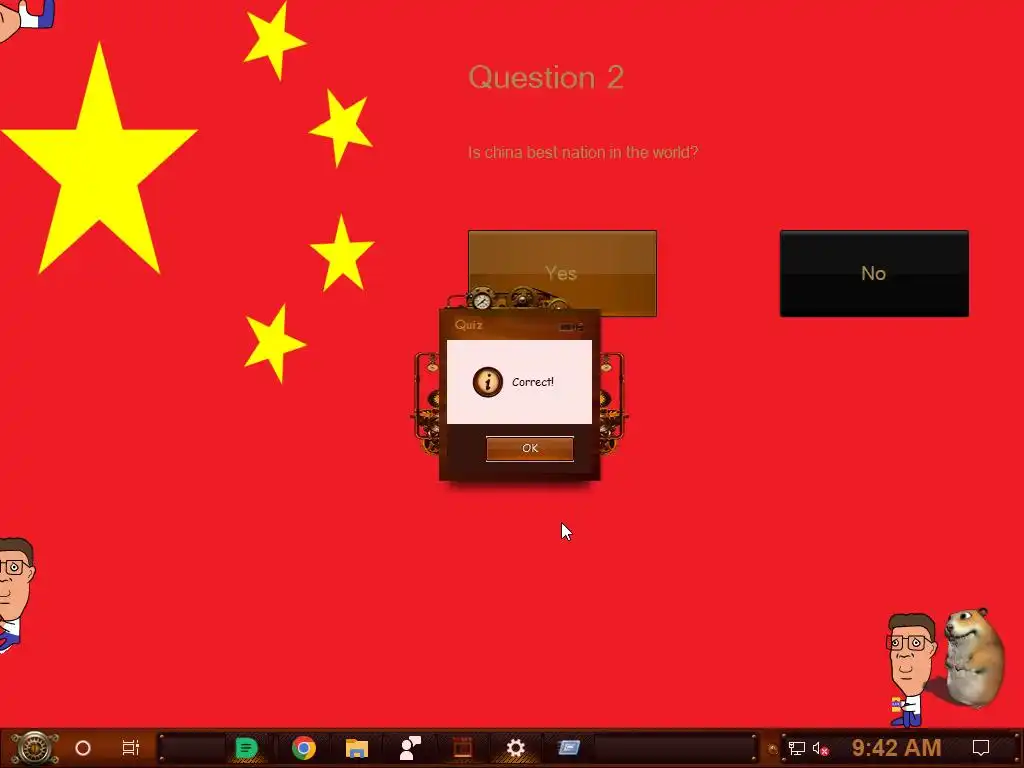The image size is (1024, 768).
Task: Open File Explorer from taskbar
Action: point(357,748)
